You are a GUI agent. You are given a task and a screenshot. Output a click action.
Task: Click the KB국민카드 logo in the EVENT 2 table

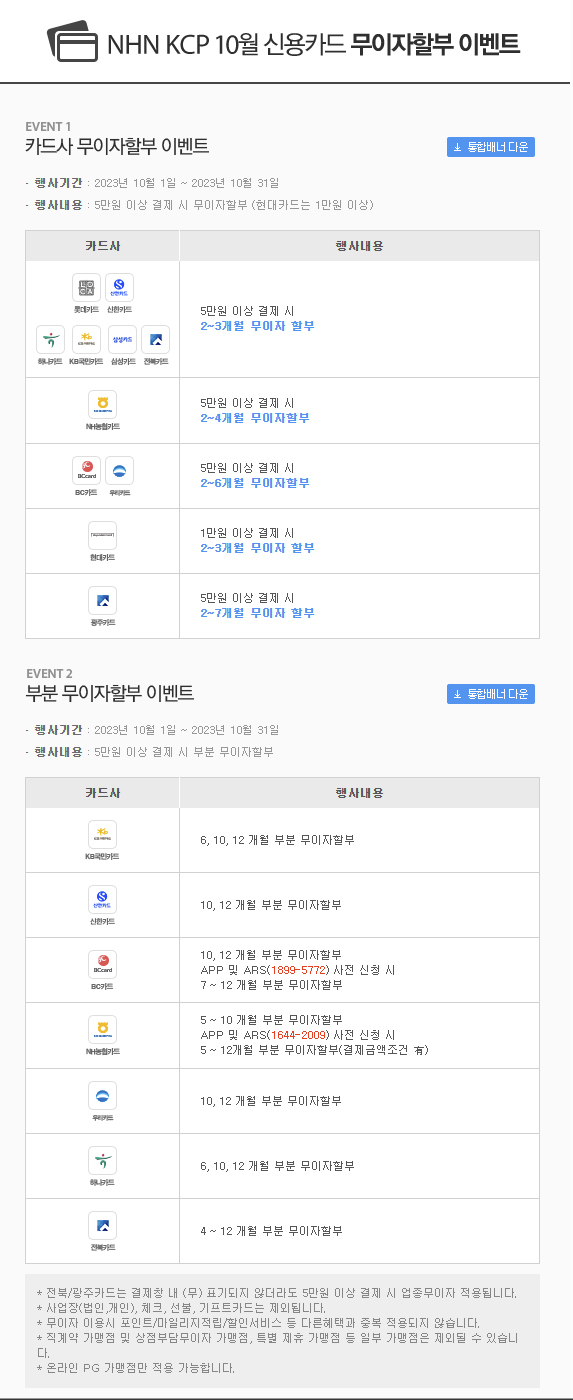pos(102,835)
